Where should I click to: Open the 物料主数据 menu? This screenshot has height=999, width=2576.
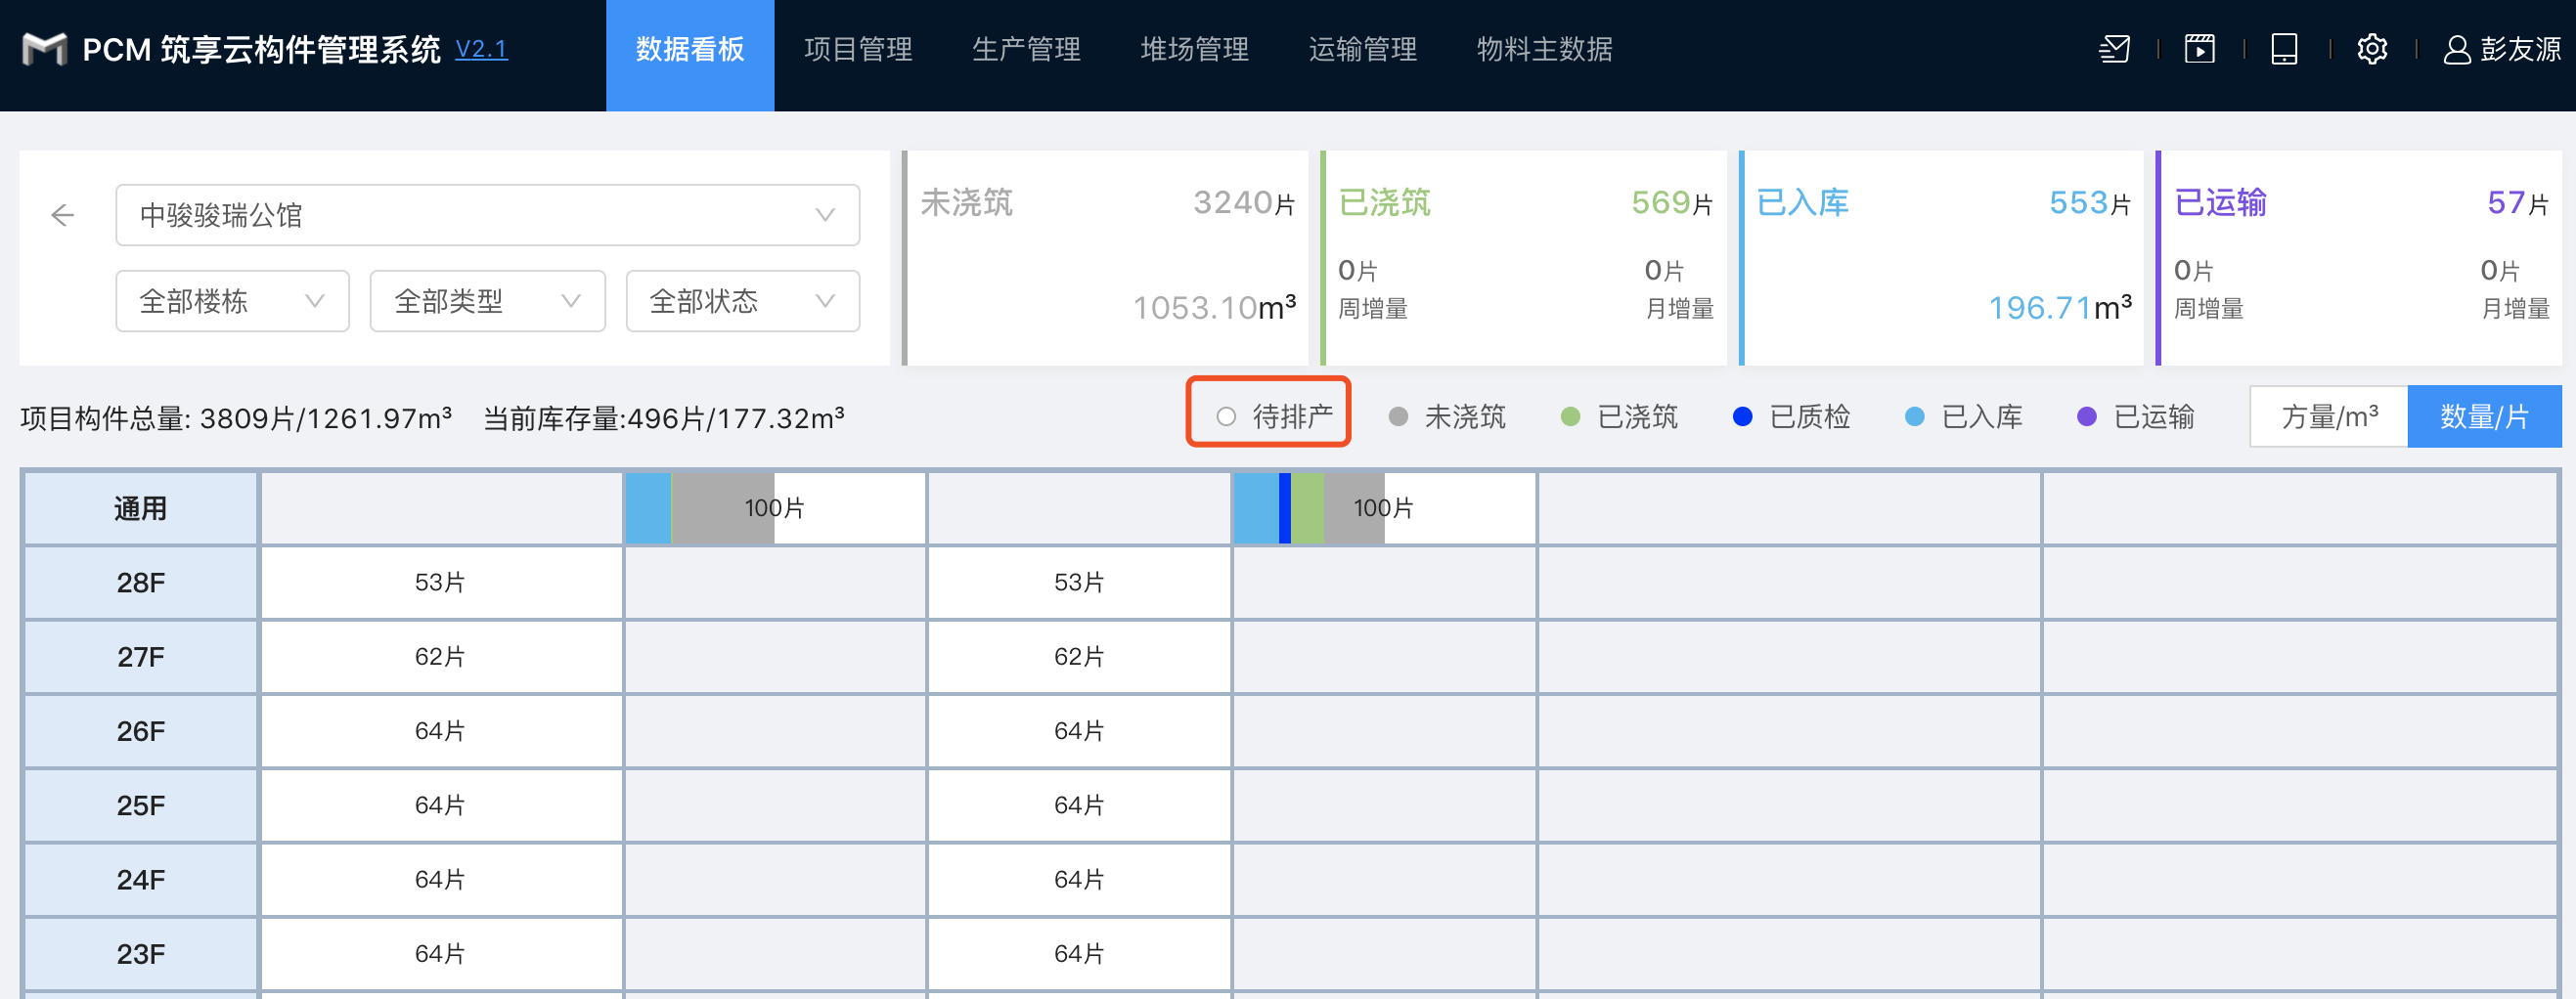1544,49
